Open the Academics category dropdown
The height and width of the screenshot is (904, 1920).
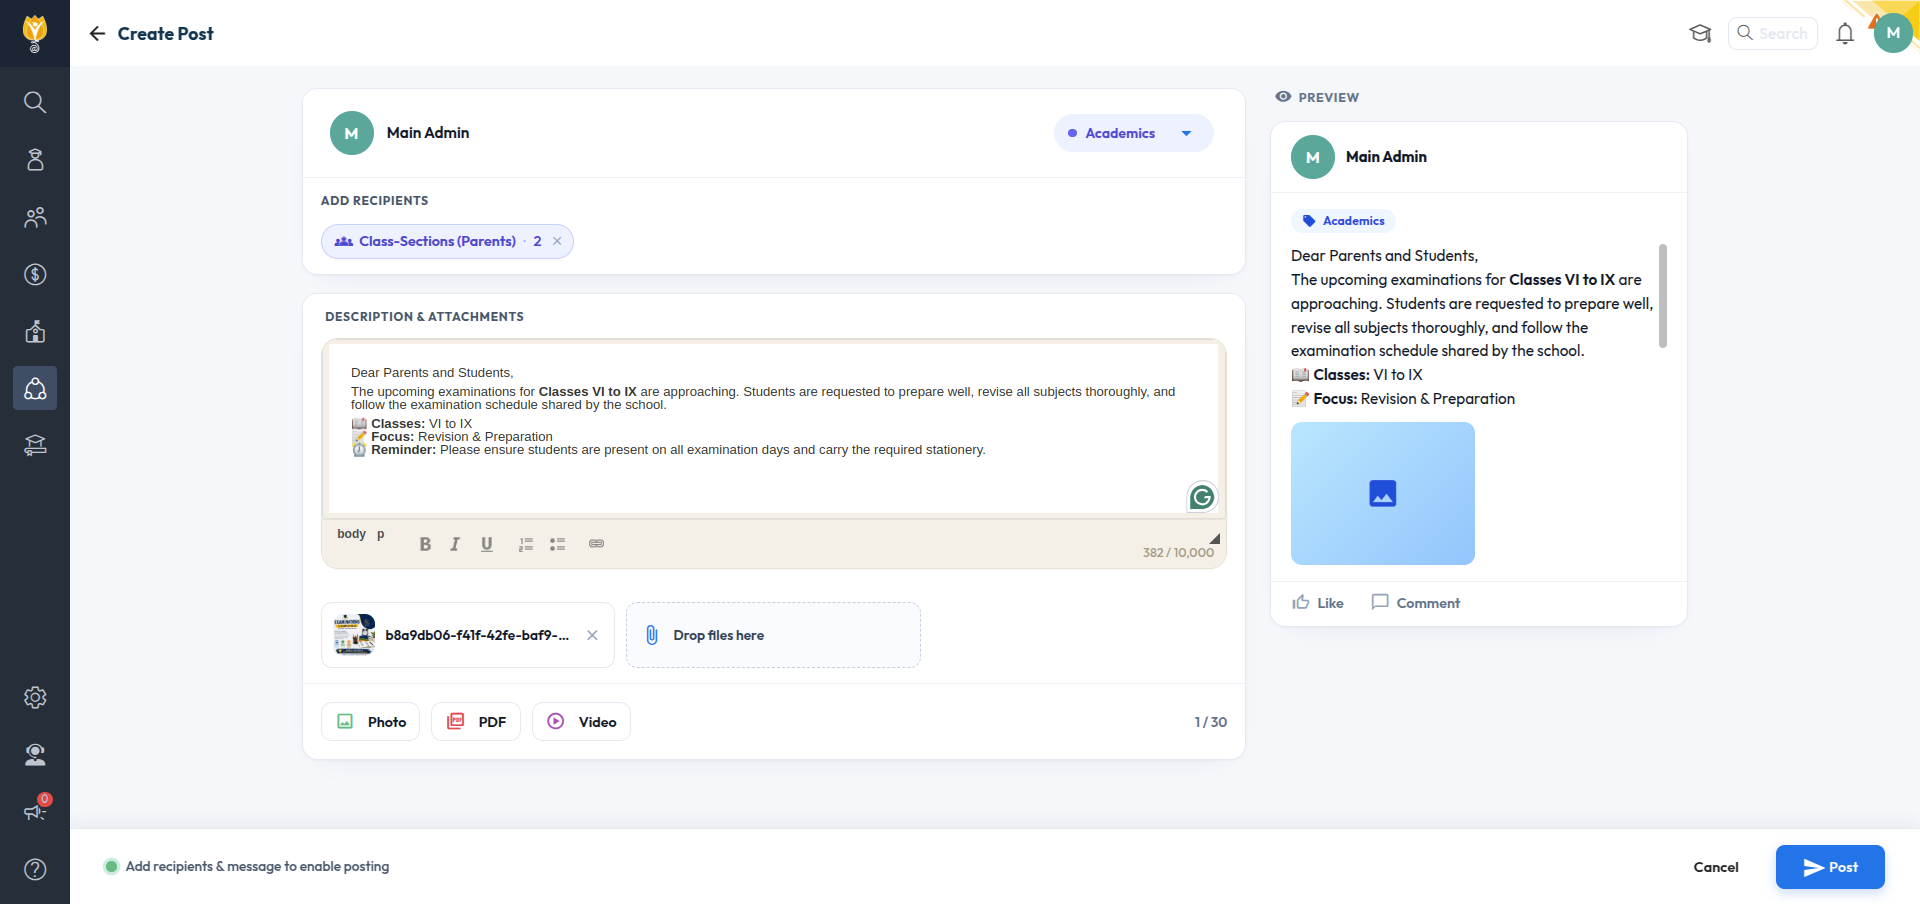tap(1133, 133)
